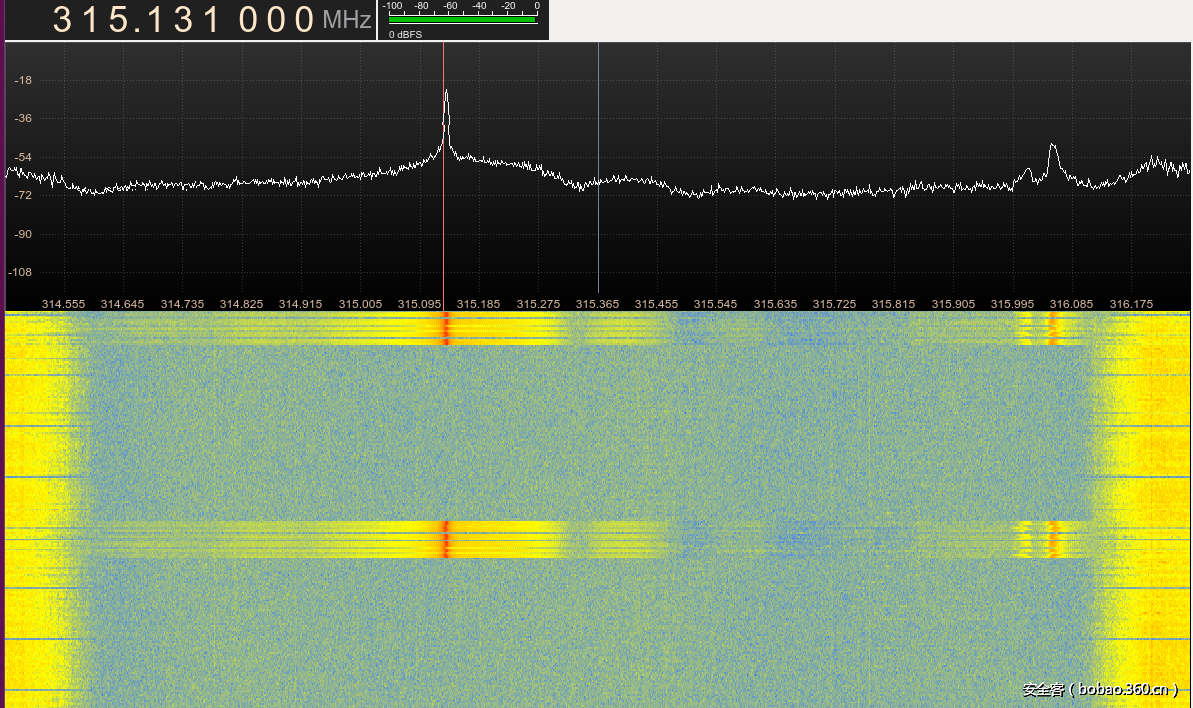The width and height of the screenshot is (1193, 708).
Task: Click the -36 dB level label
Action: 24,118
